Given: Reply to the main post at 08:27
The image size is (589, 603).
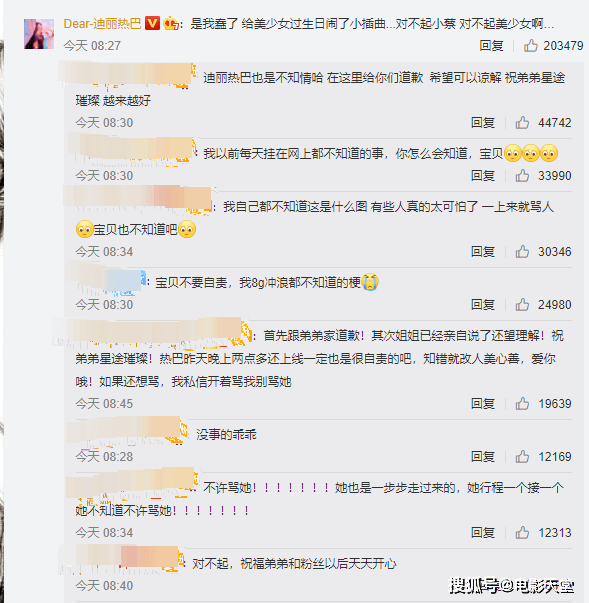Looking at the screenshot, I should (491, 46).
